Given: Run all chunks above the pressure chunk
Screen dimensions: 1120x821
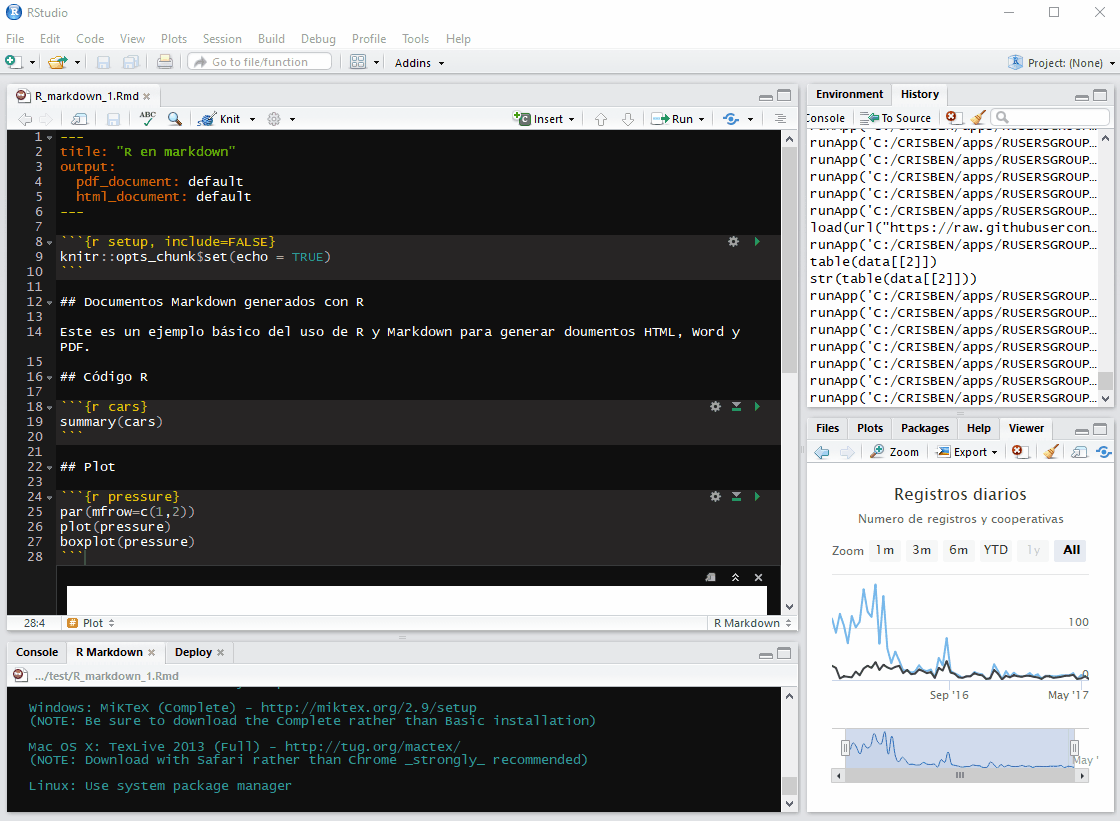Looking at the screenshot, I should tap(736, 497).
